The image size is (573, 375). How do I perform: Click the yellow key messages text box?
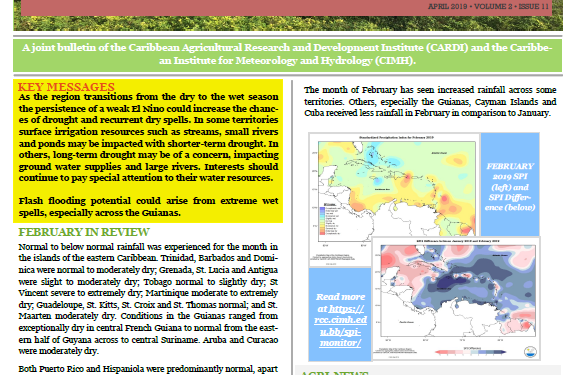tap(148, 151)
